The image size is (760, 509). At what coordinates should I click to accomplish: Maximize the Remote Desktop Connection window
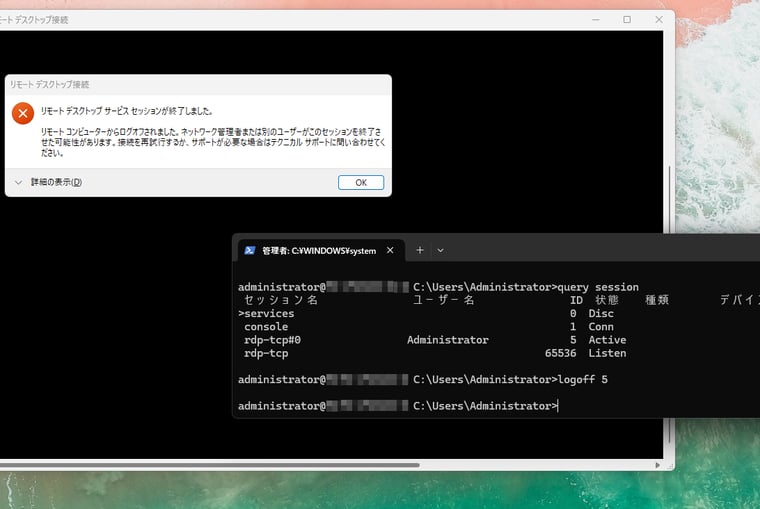click(627, 19)
